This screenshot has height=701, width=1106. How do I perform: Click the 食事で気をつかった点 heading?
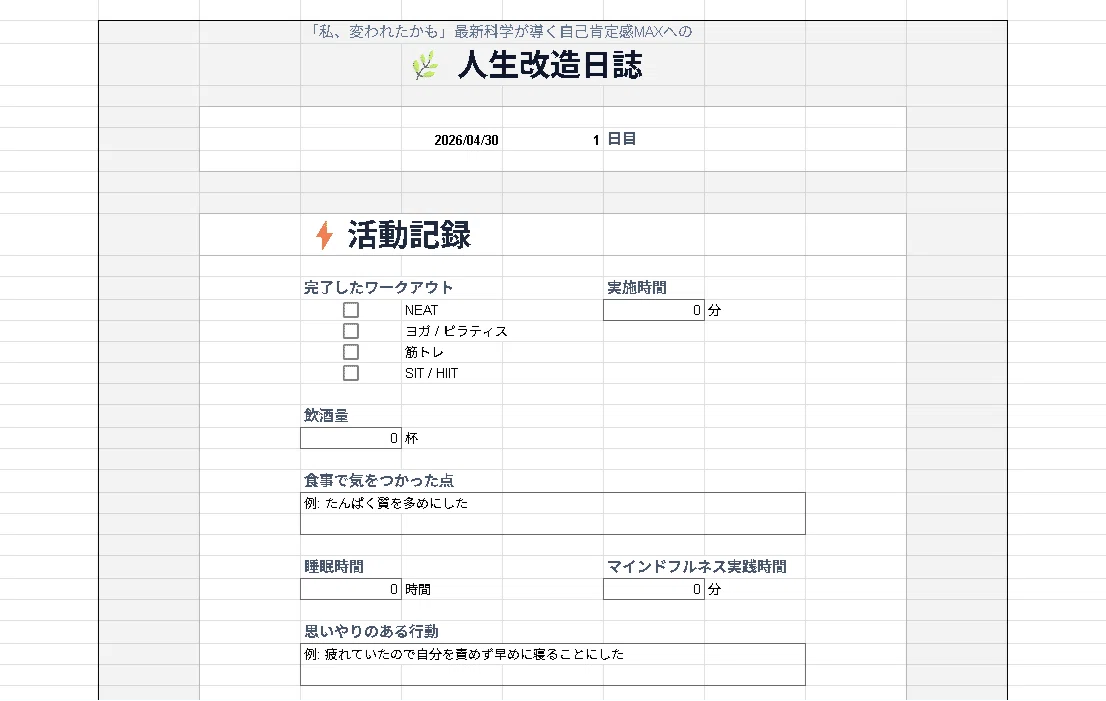coord(379,480)
